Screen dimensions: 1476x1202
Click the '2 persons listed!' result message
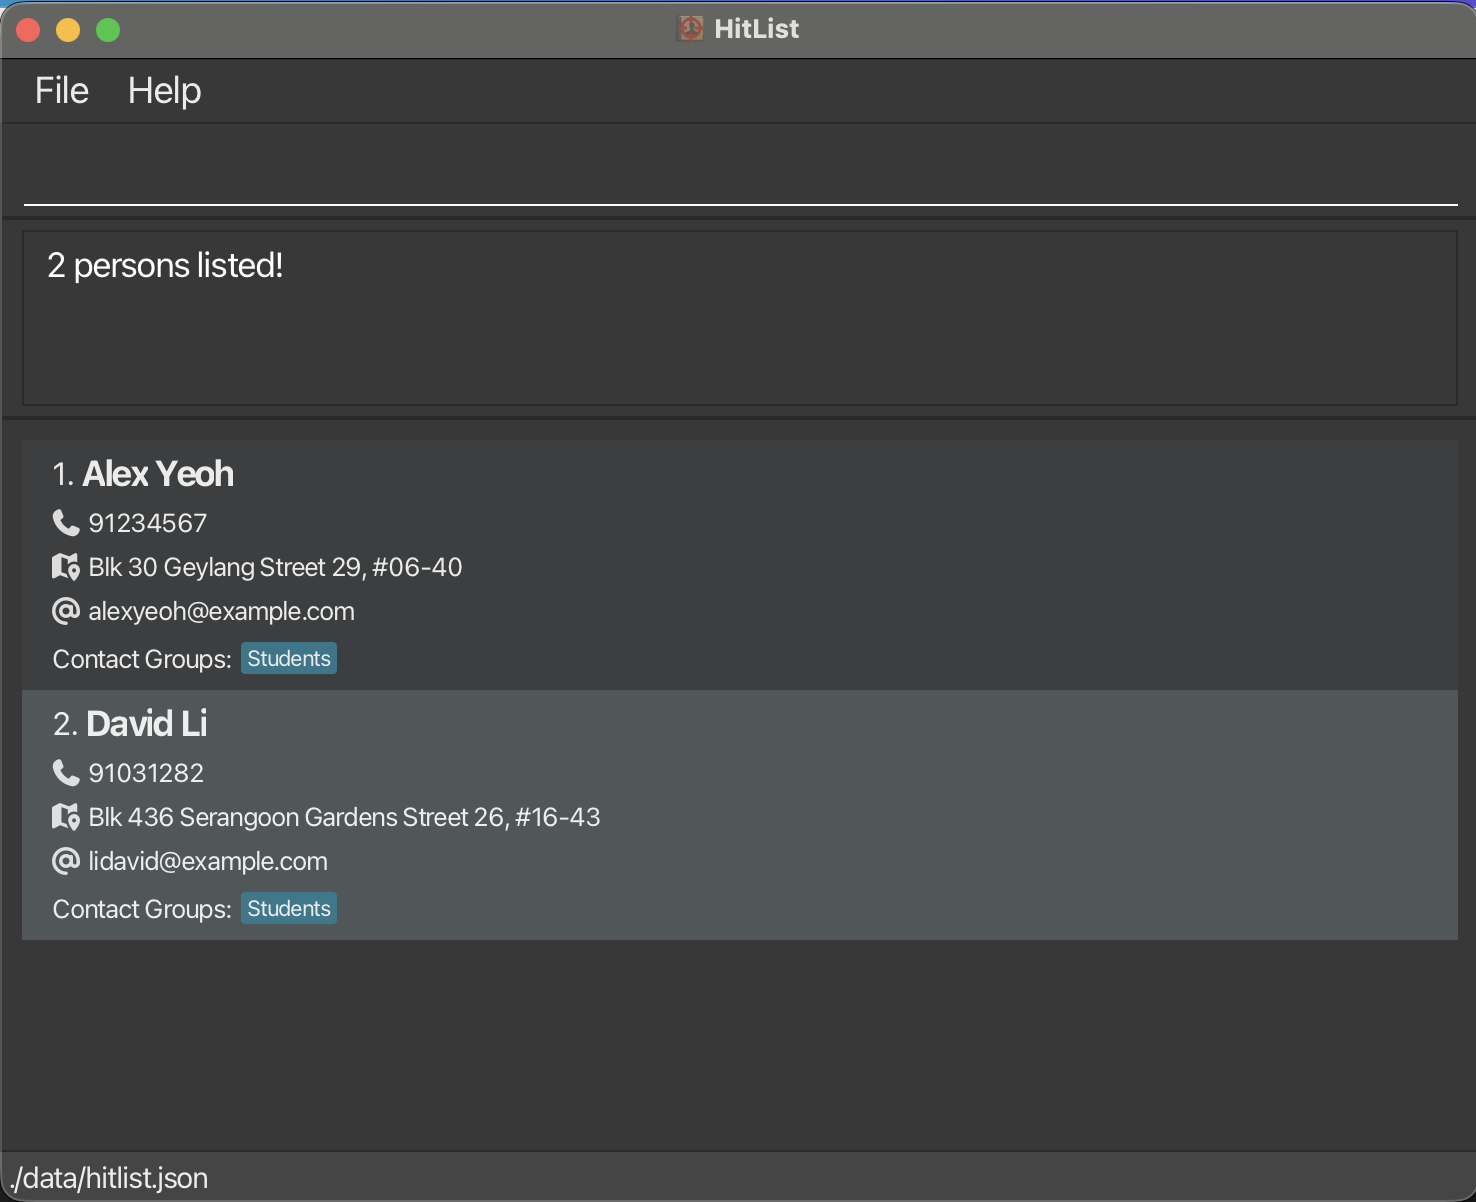coord(165,266)
